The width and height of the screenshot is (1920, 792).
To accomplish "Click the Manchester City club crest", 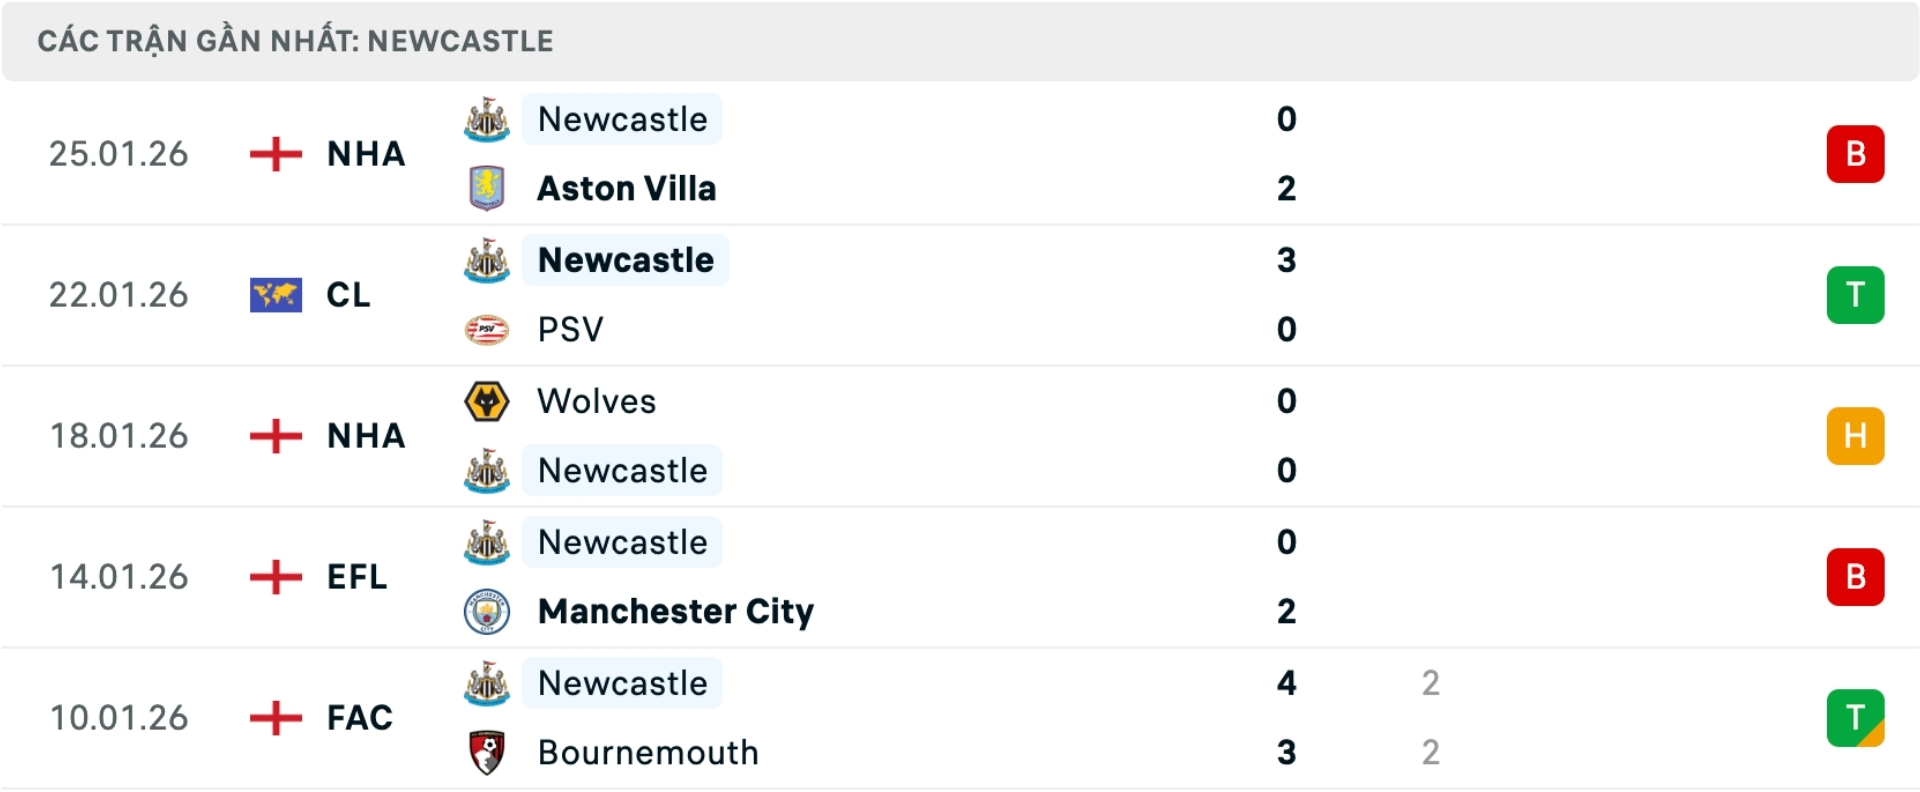I will tap(487, 611).
